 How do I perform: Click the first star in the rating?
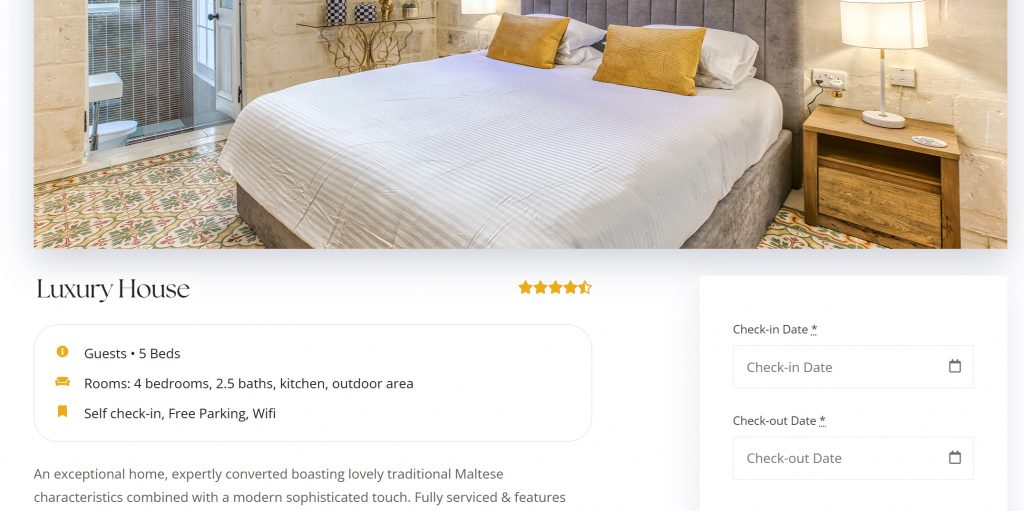tap(525, 288)
